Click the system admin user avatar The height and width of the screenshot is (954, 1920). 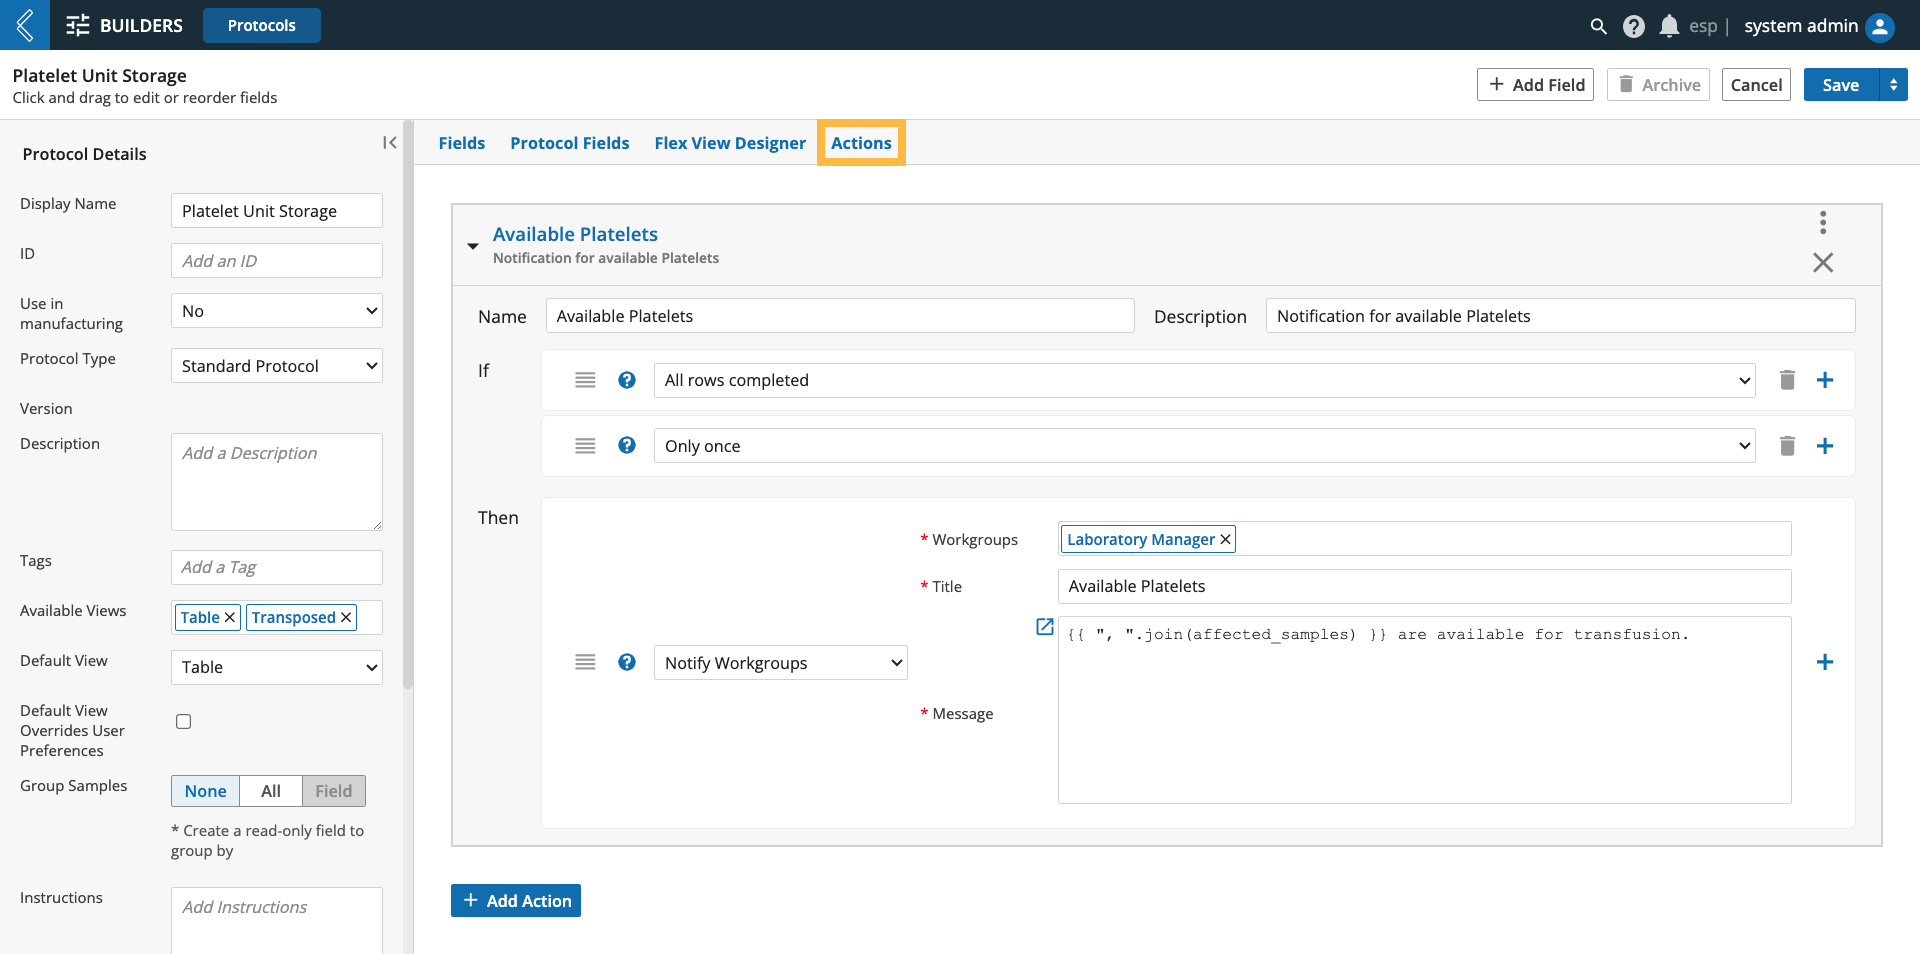click(x=1880, y=26)
